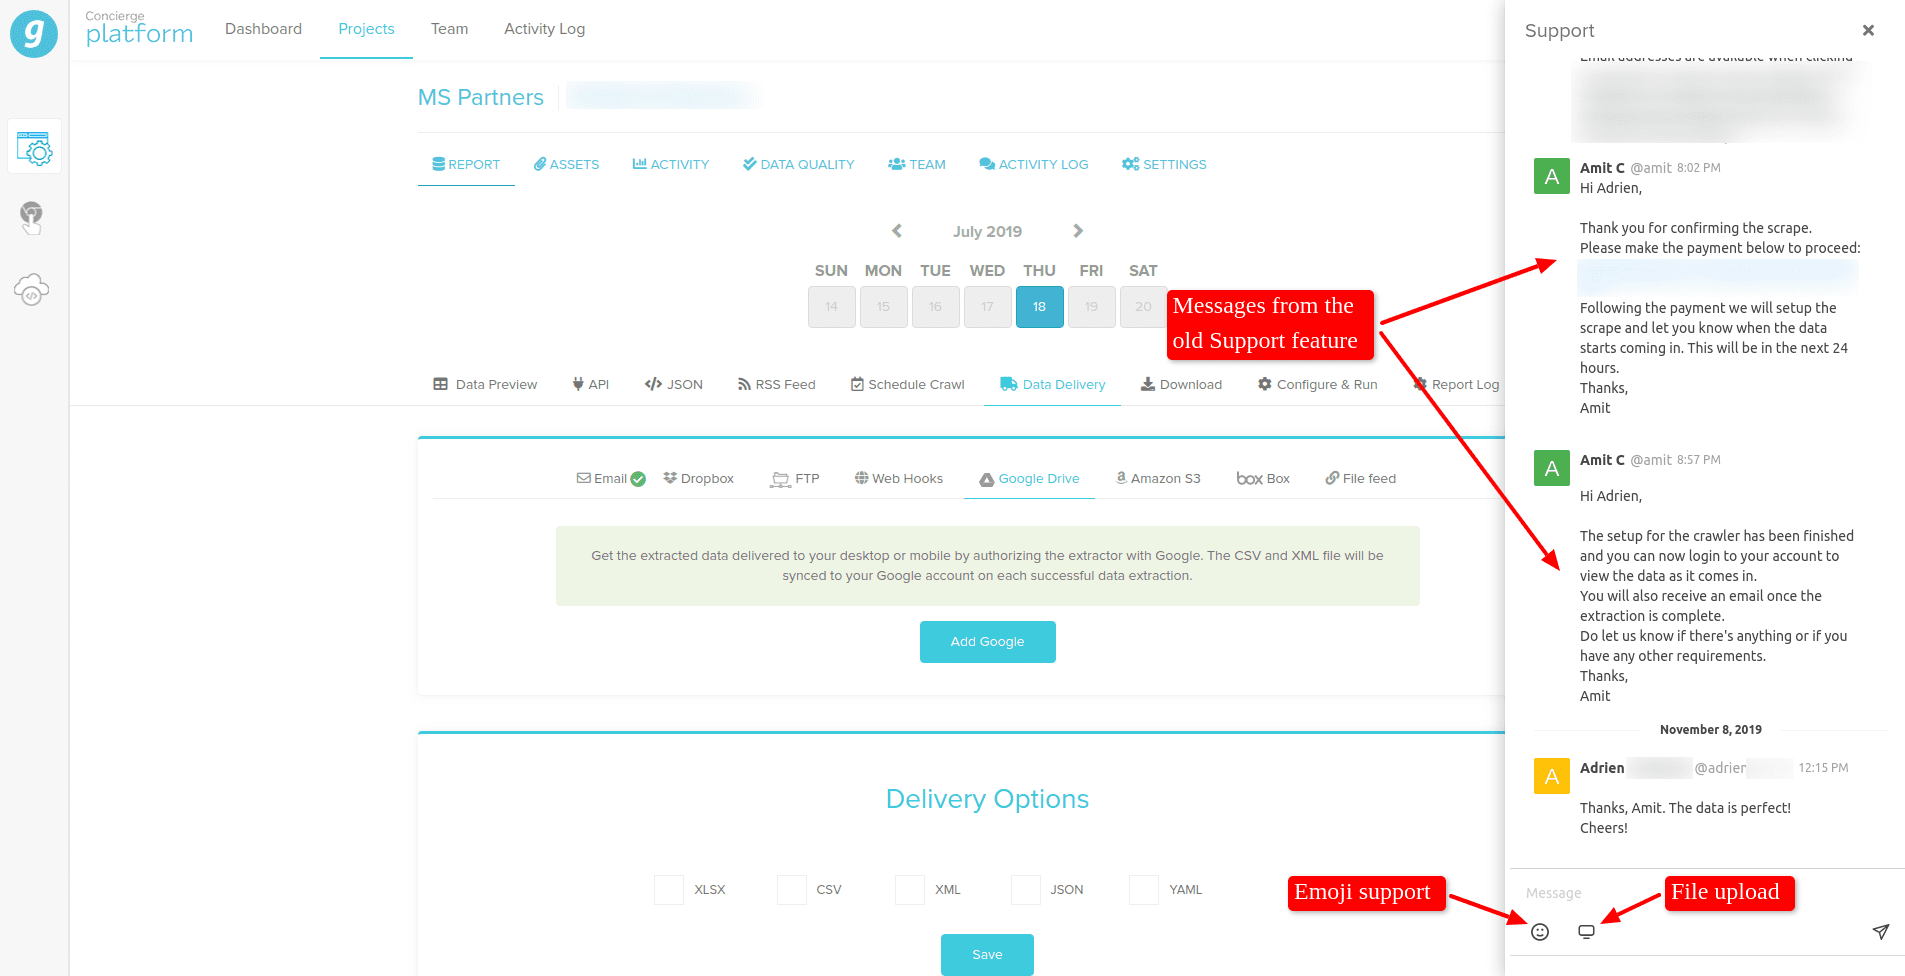The image size is (1905, 976).
Task: Switch to the Dropbox delivery tab
Action: coord(698,479)
